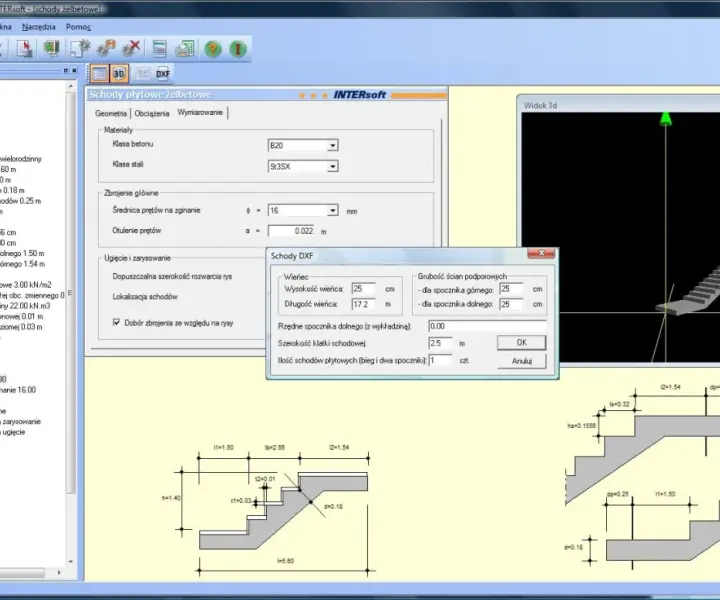This screenshot has height=600, width=720.
Task: Click 'nanie 16.00' row in left panel
Action: [18, 390]
